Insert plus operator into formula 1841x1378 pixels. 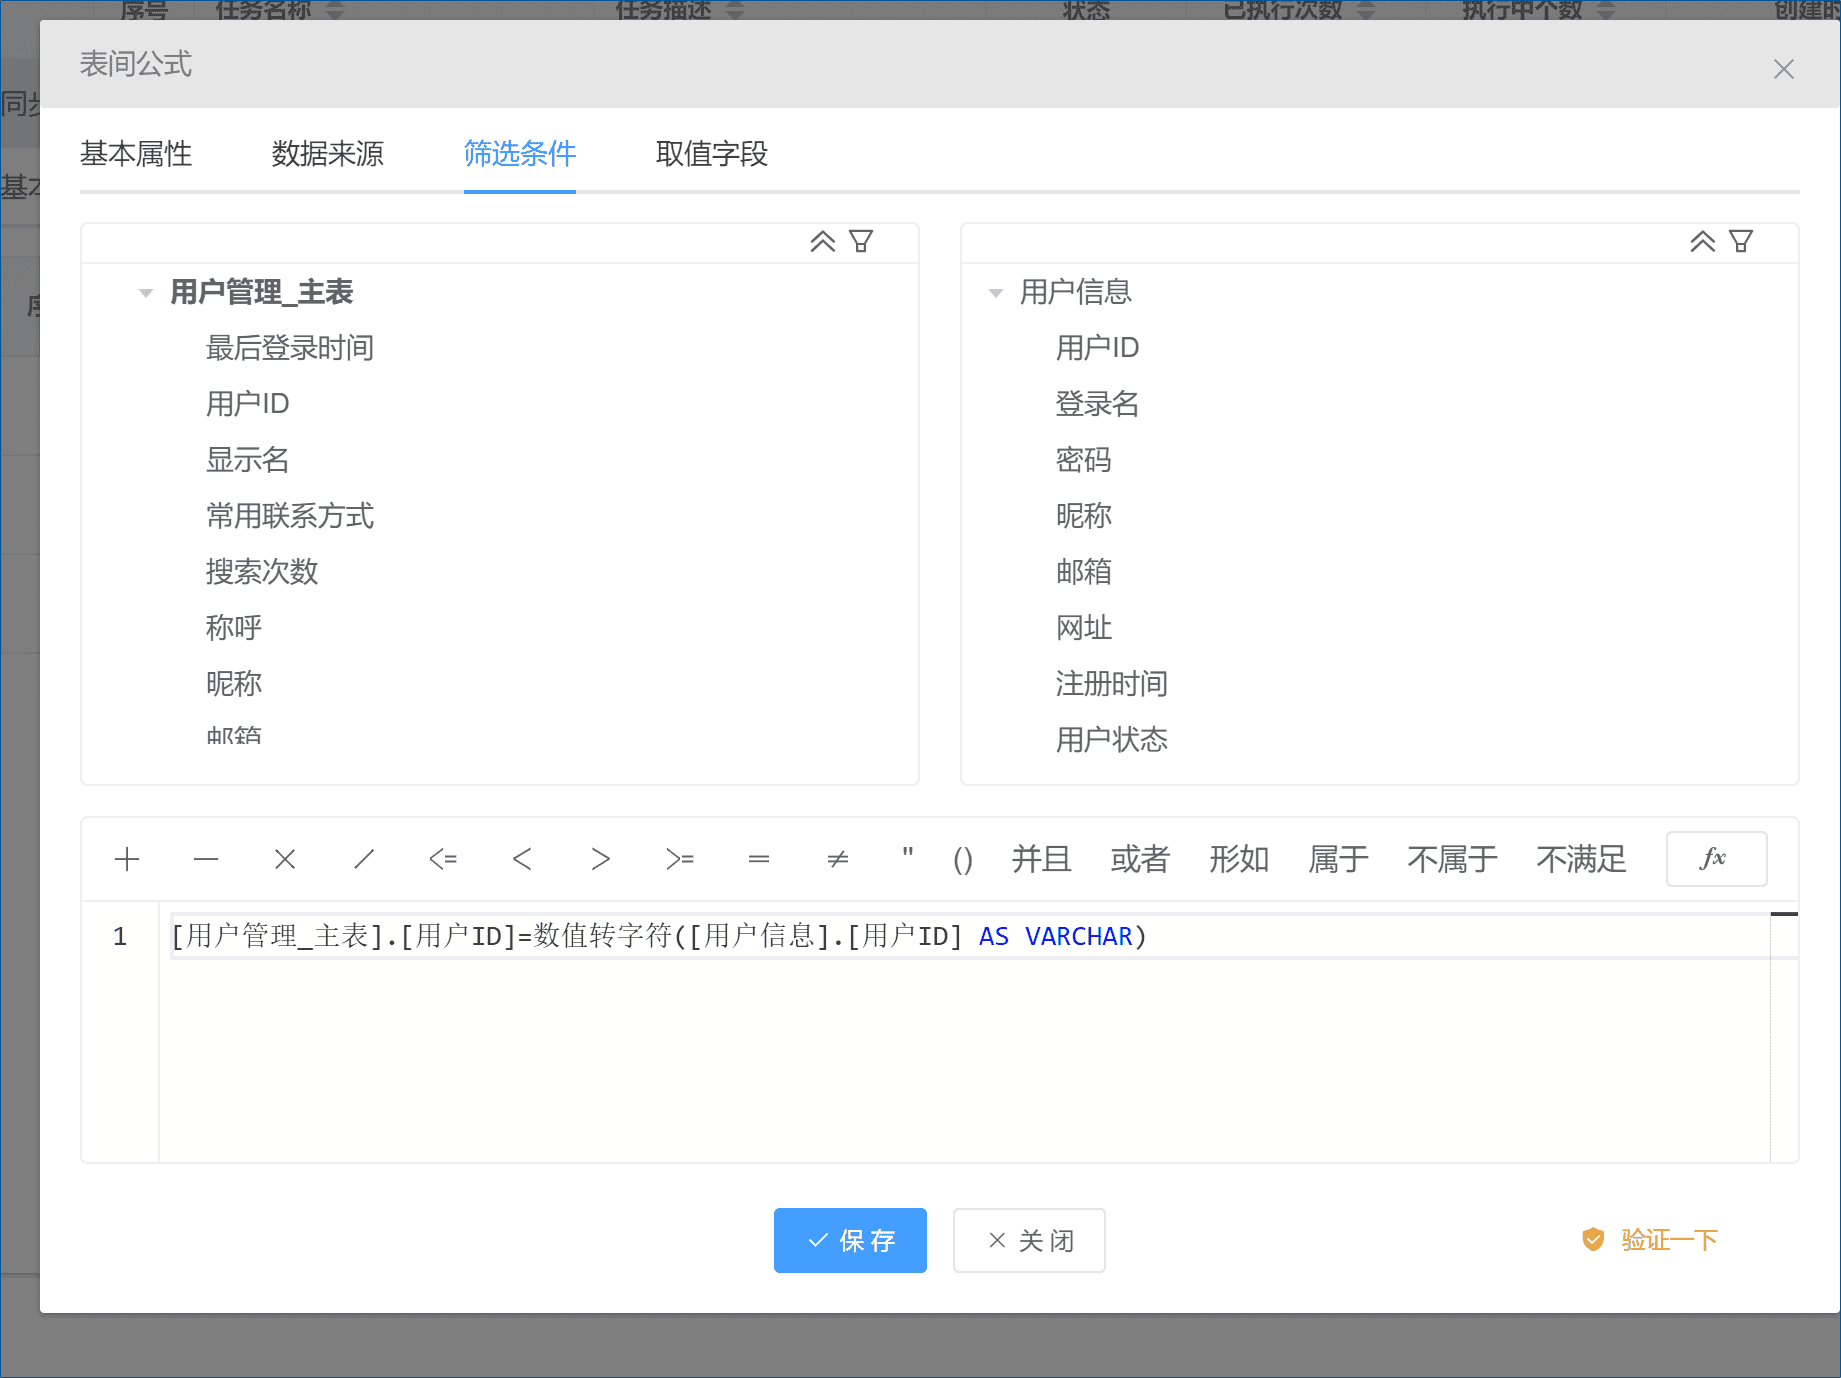[127, 859]
